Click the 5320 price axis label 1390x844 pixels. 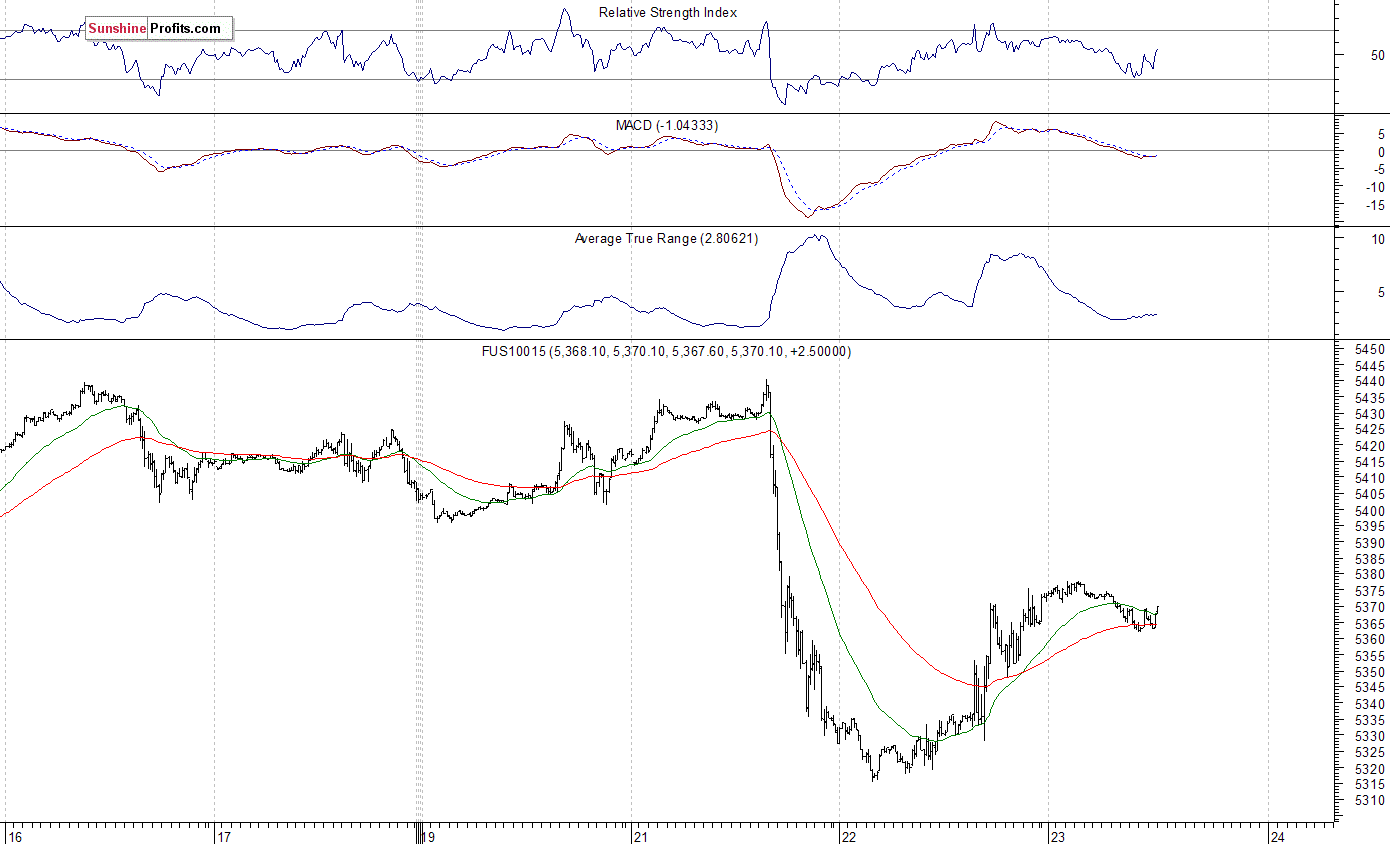click(x=1371, y=768)
